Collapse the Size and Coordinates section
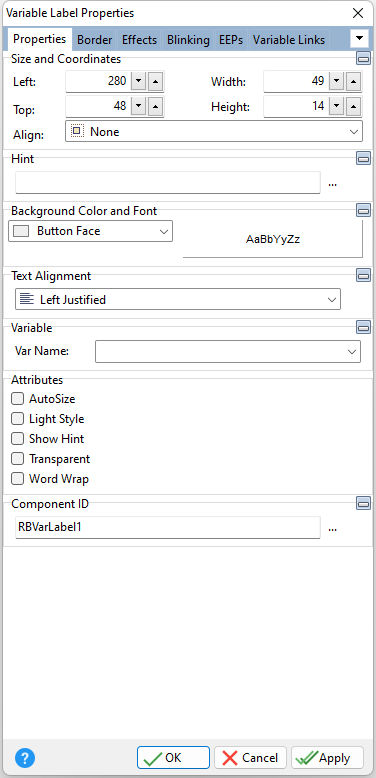376x778 pixels. click(x=364, y=59)
